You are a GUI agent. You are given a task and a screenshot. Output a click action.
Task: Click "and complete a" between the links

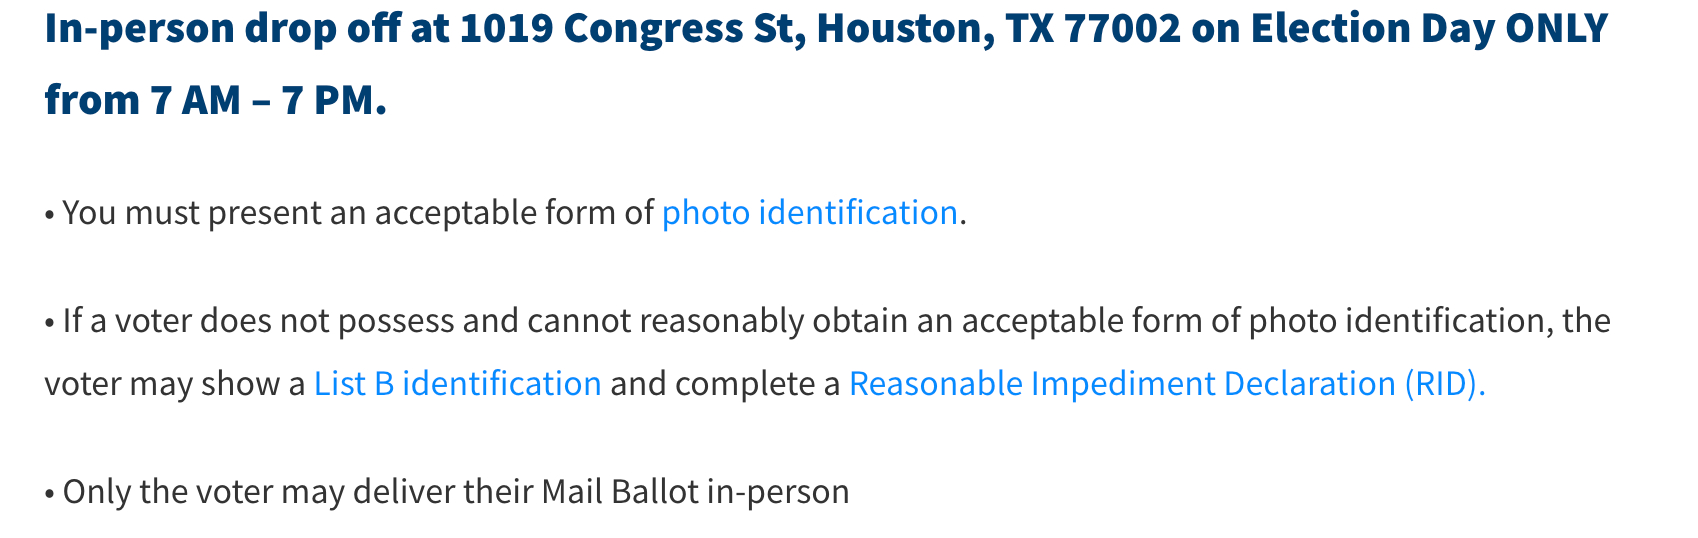coord(724,384)
